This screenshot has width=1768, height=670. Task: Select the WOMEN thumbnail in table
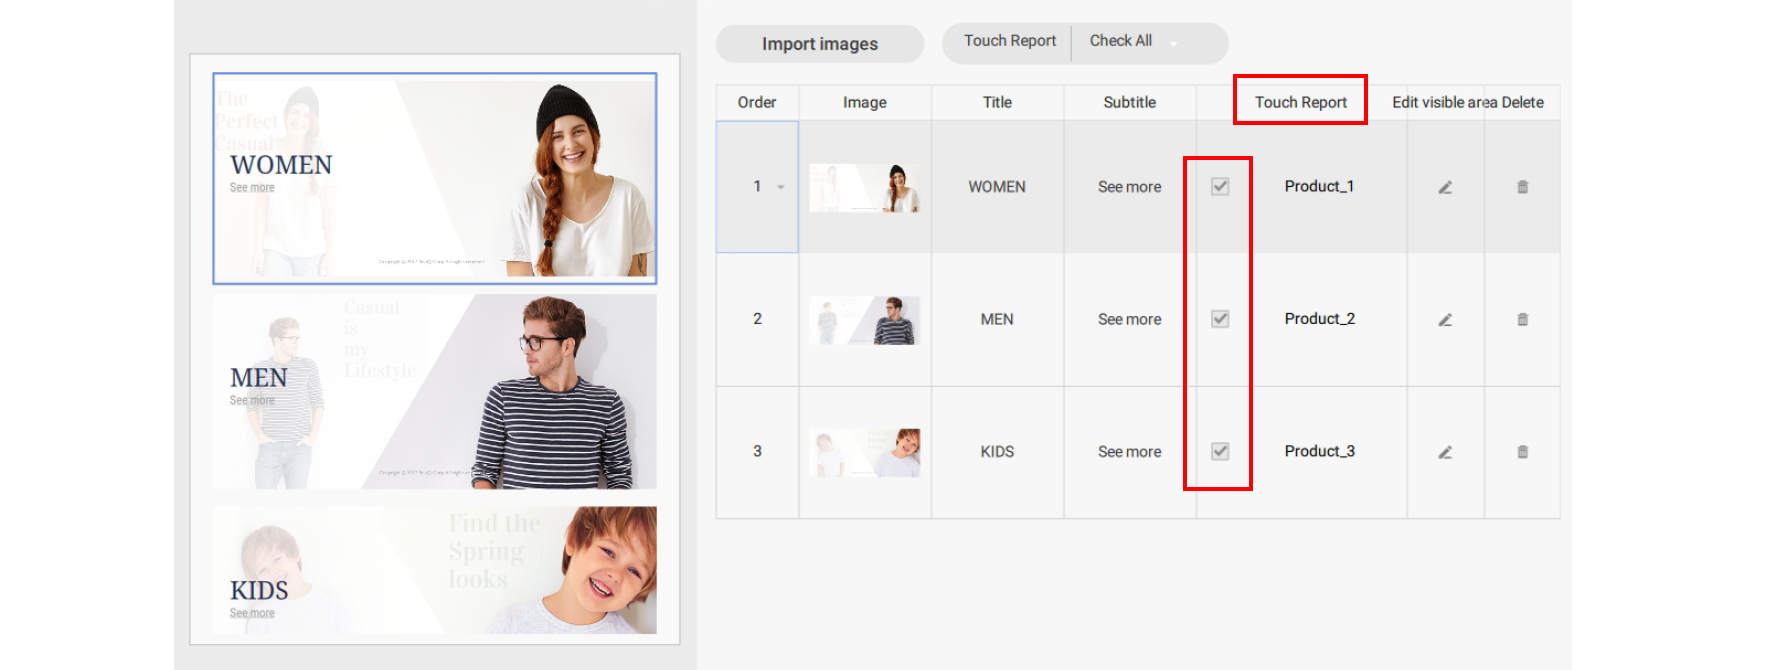click(x=864, y=187)
